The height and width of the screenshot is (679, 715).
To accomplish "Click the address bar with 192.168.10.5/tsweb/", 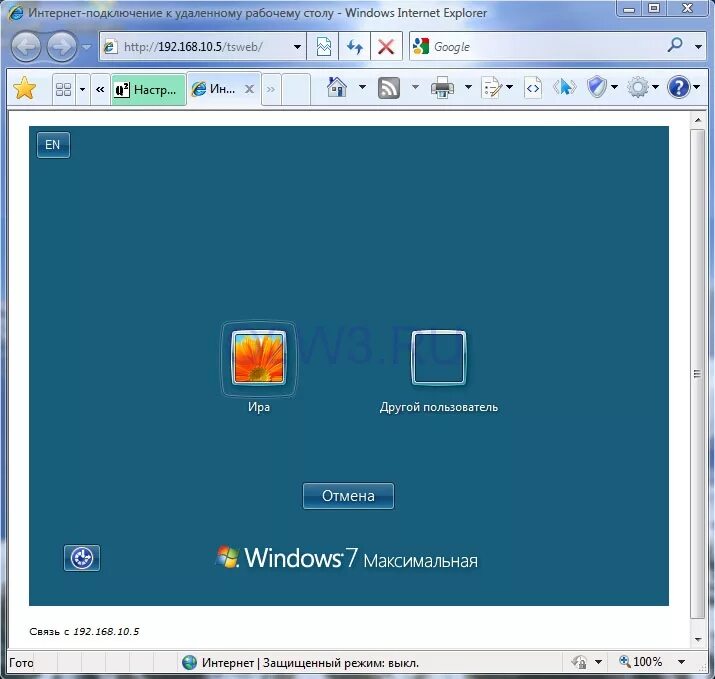I will 196,47.
